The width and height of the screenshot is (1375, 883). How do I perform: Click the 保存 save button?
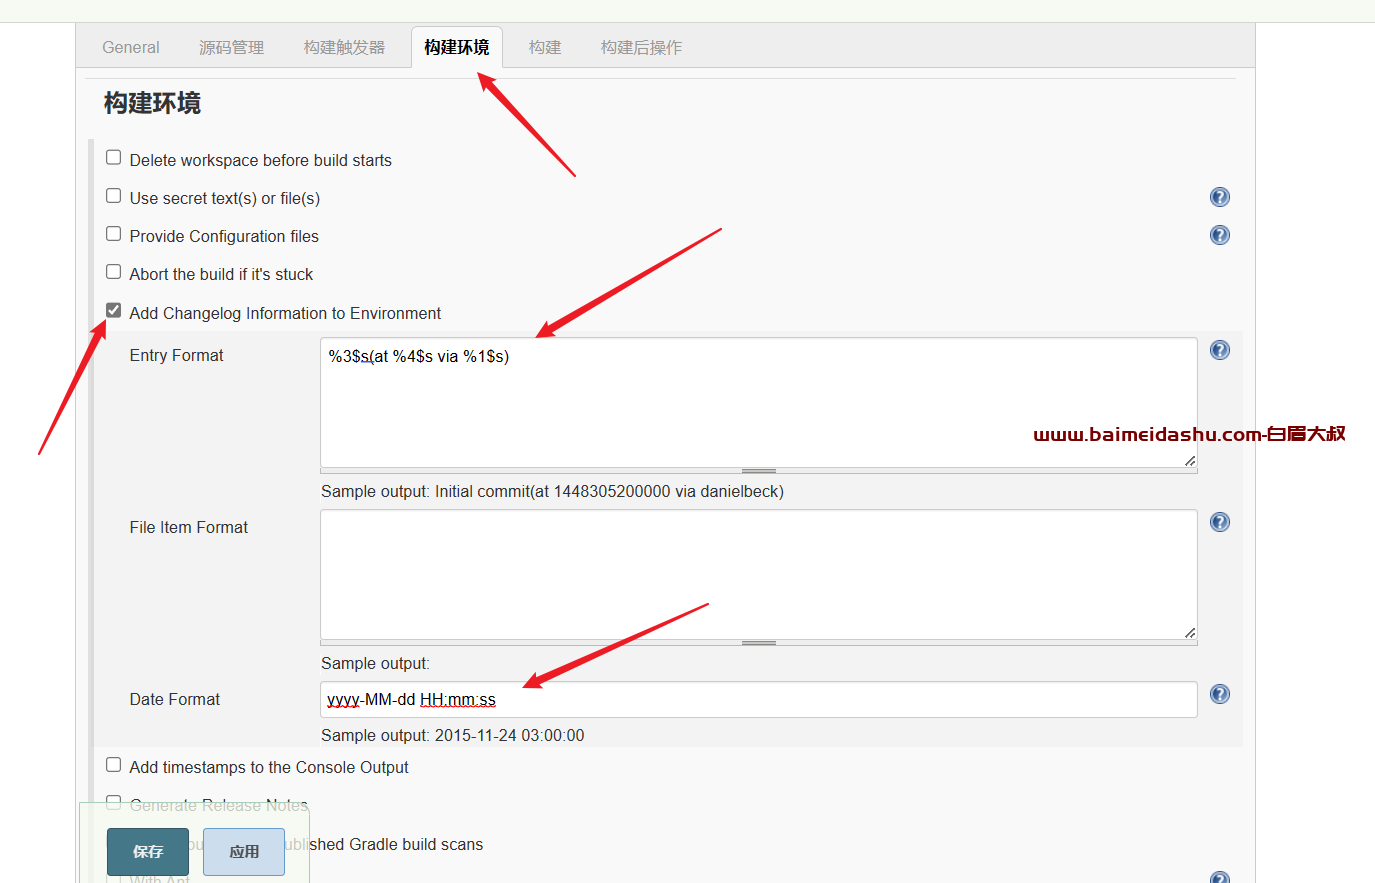(x=148, y=852)
